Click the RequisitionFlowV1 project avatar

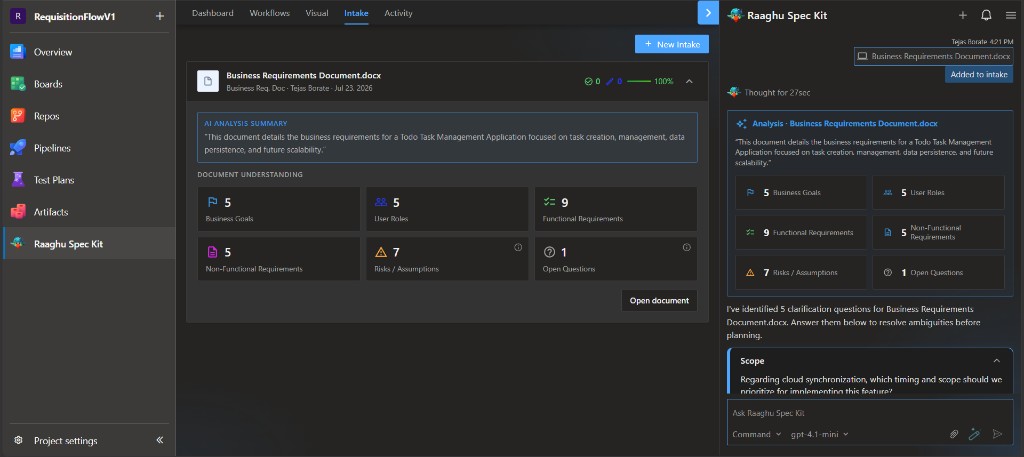[18, 16]
